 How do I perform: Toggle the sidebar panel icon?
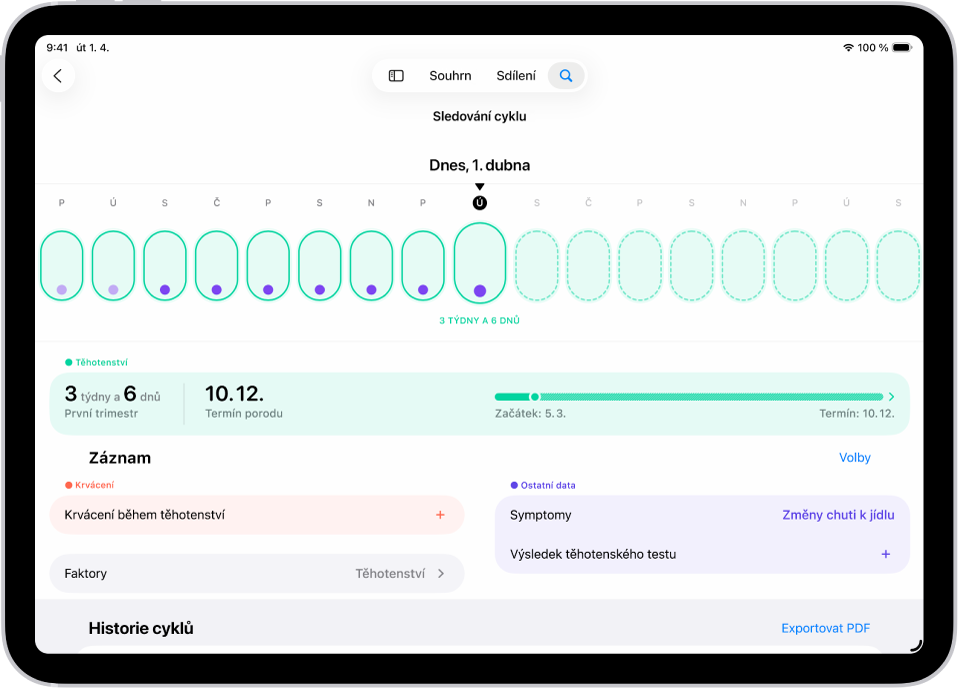pyautogui.click(x=396, y=76)
